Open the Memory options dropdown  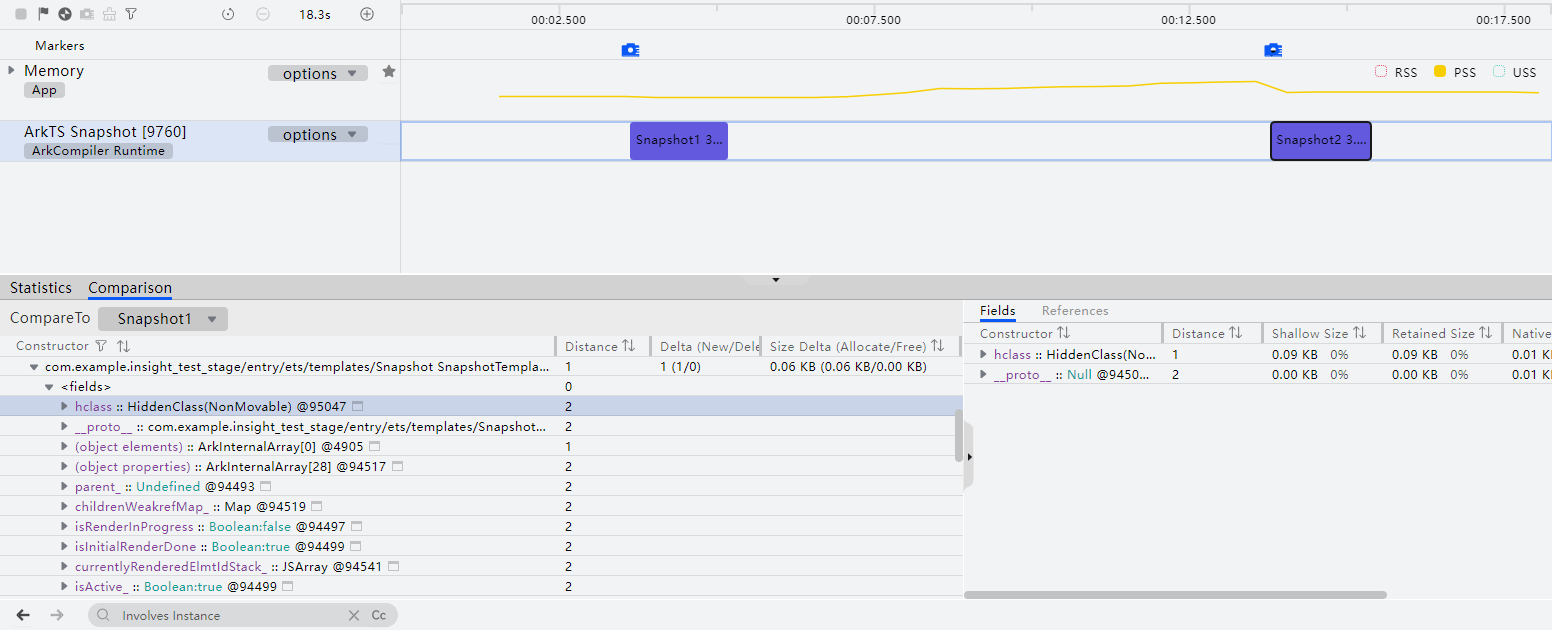[318, 73]
